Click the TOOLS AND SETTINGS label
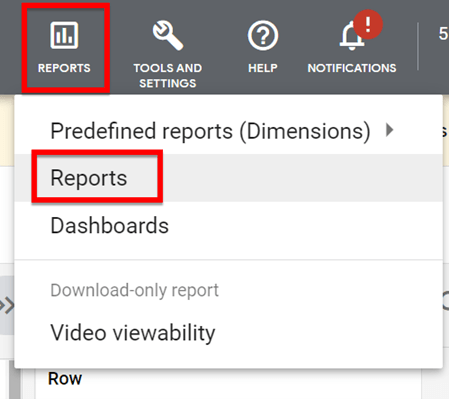The height and width of the screenshot is (399, 449). (168, 75)
